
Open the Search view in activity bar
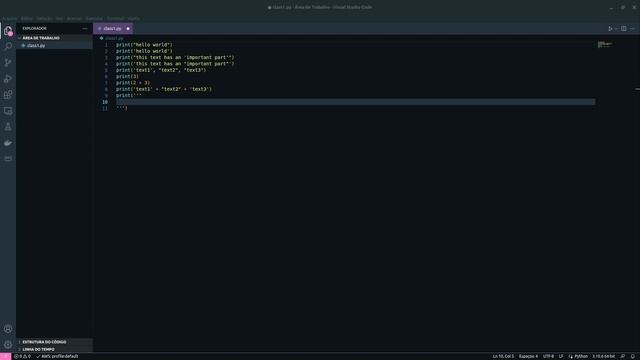(8, 47)
